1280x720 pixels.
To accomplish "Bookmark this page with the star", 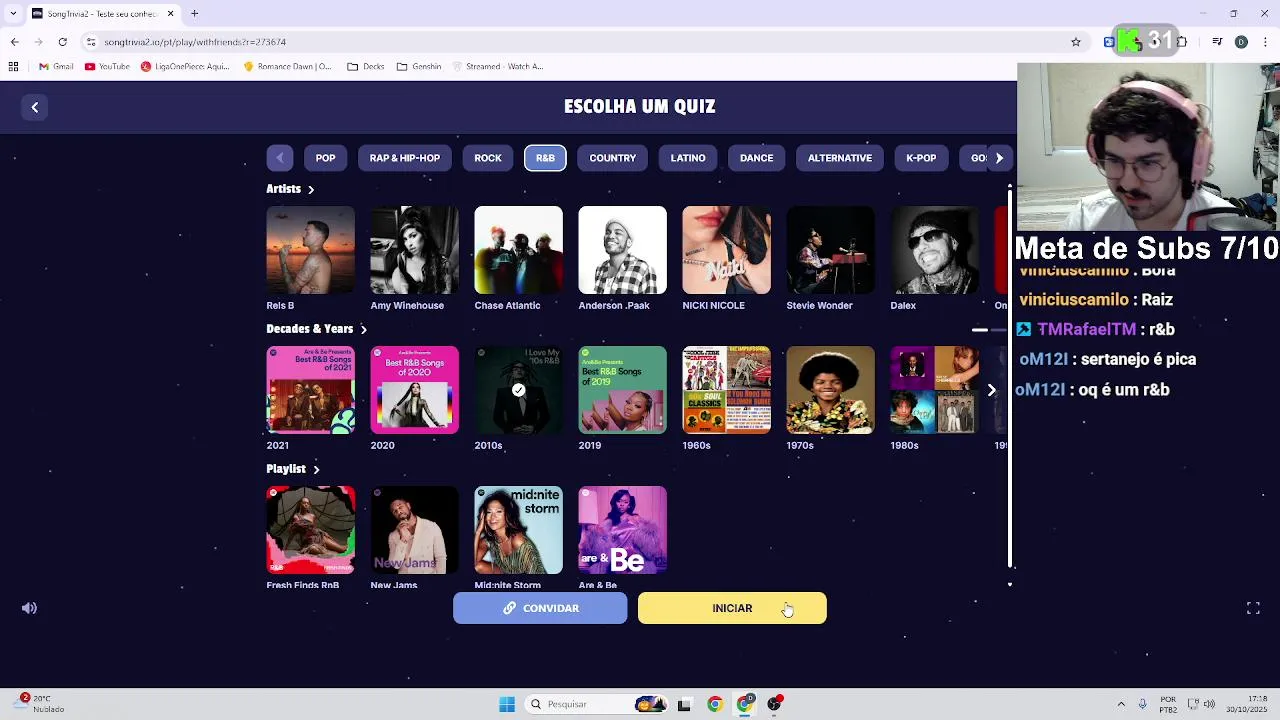I will [x=1076, y=42].
